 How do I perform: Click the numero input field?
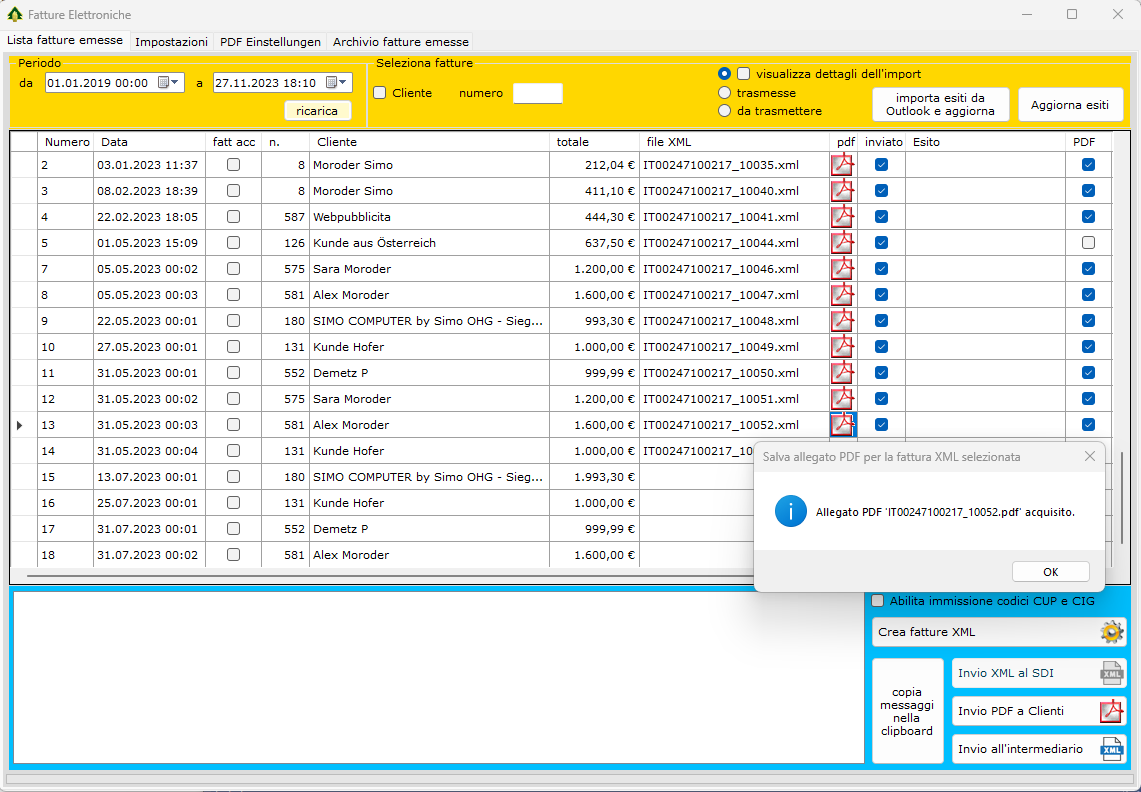pos(537,93)
